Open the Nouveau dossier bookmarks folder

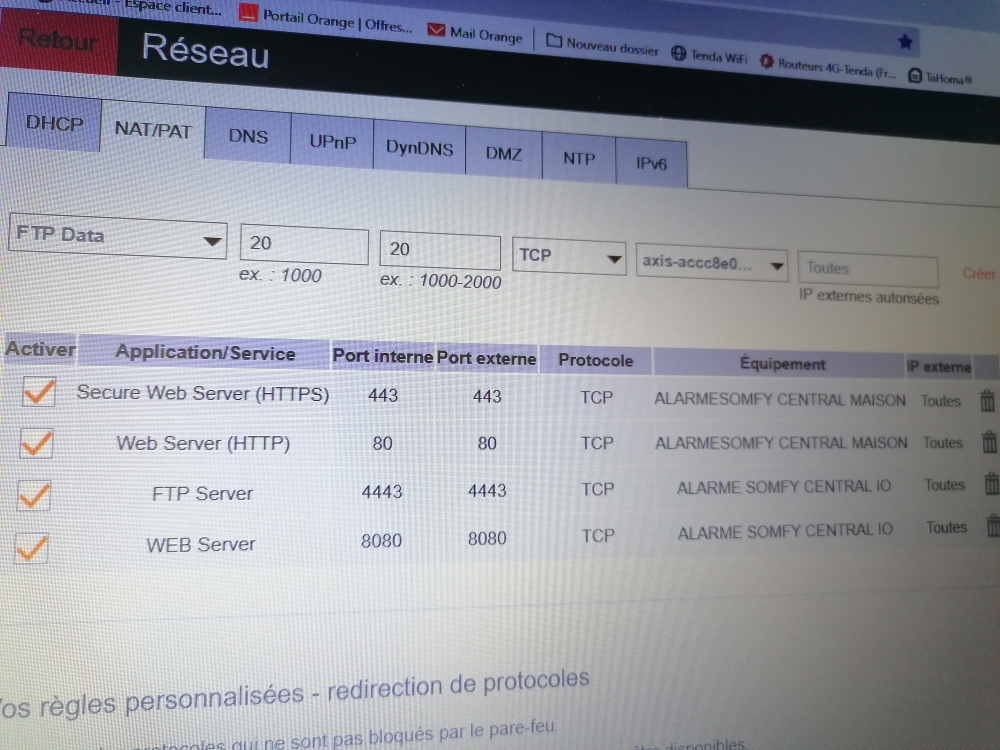pyautogui.click(x=603, y=44)
